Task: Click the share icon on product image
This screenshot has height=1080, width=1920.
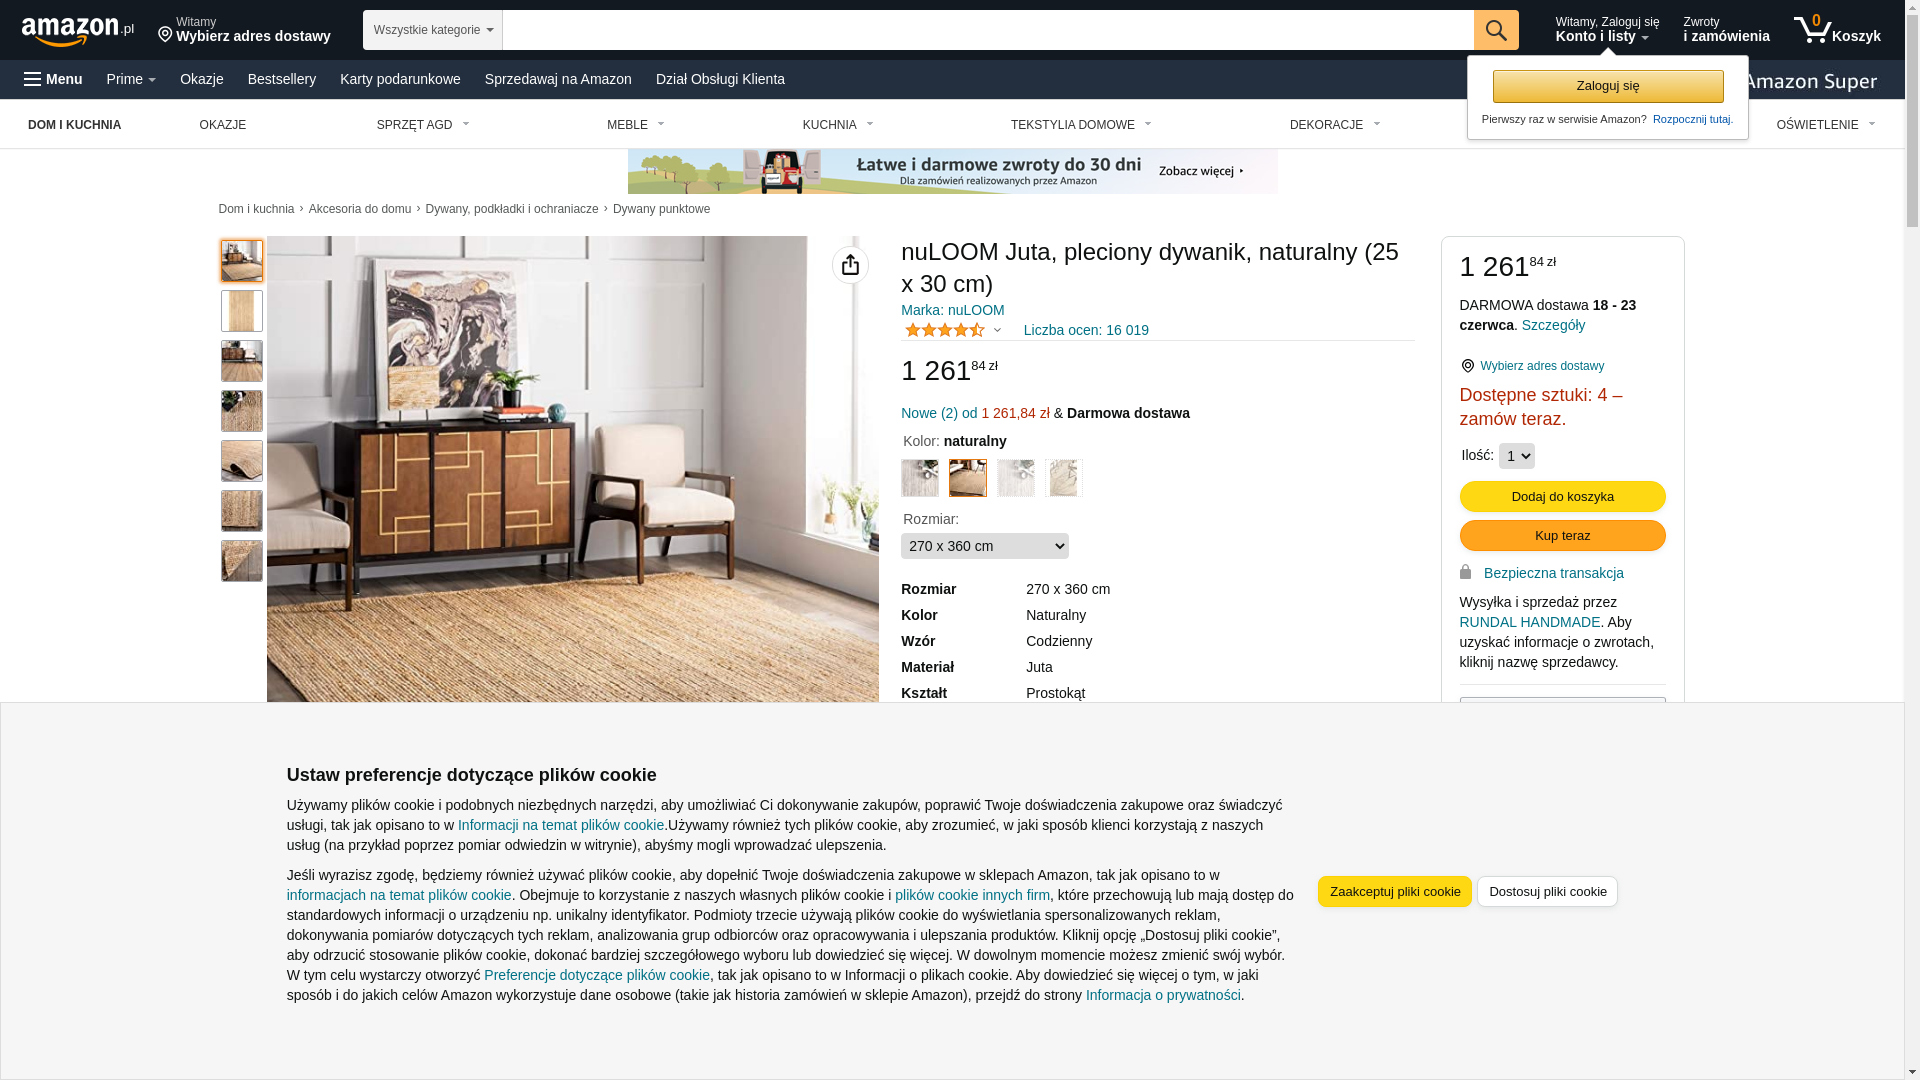Action: point(850,265)
